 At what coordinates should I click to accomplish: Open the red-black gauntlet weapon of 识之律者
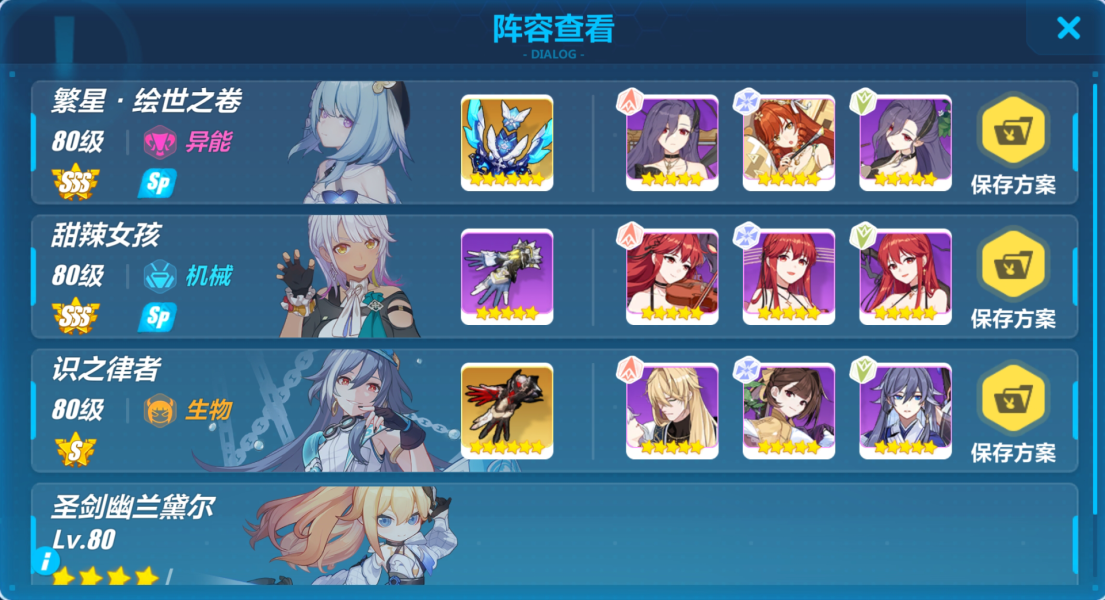coord(507,411)
